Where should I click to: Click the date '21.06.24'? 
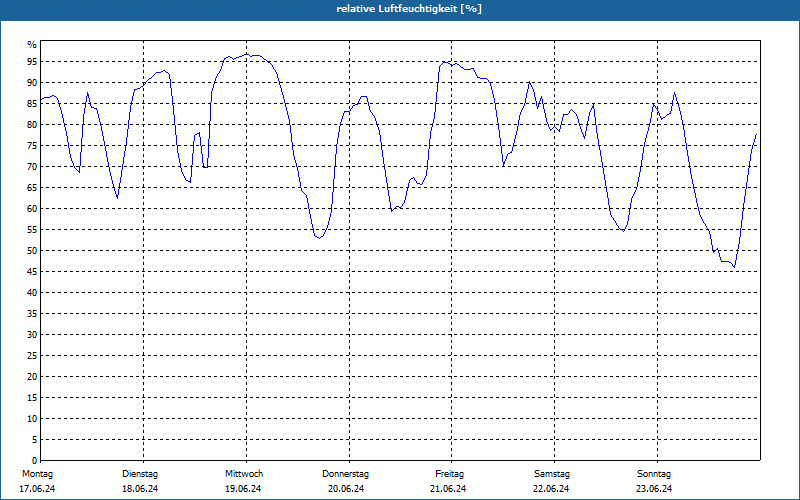(448, 489)
